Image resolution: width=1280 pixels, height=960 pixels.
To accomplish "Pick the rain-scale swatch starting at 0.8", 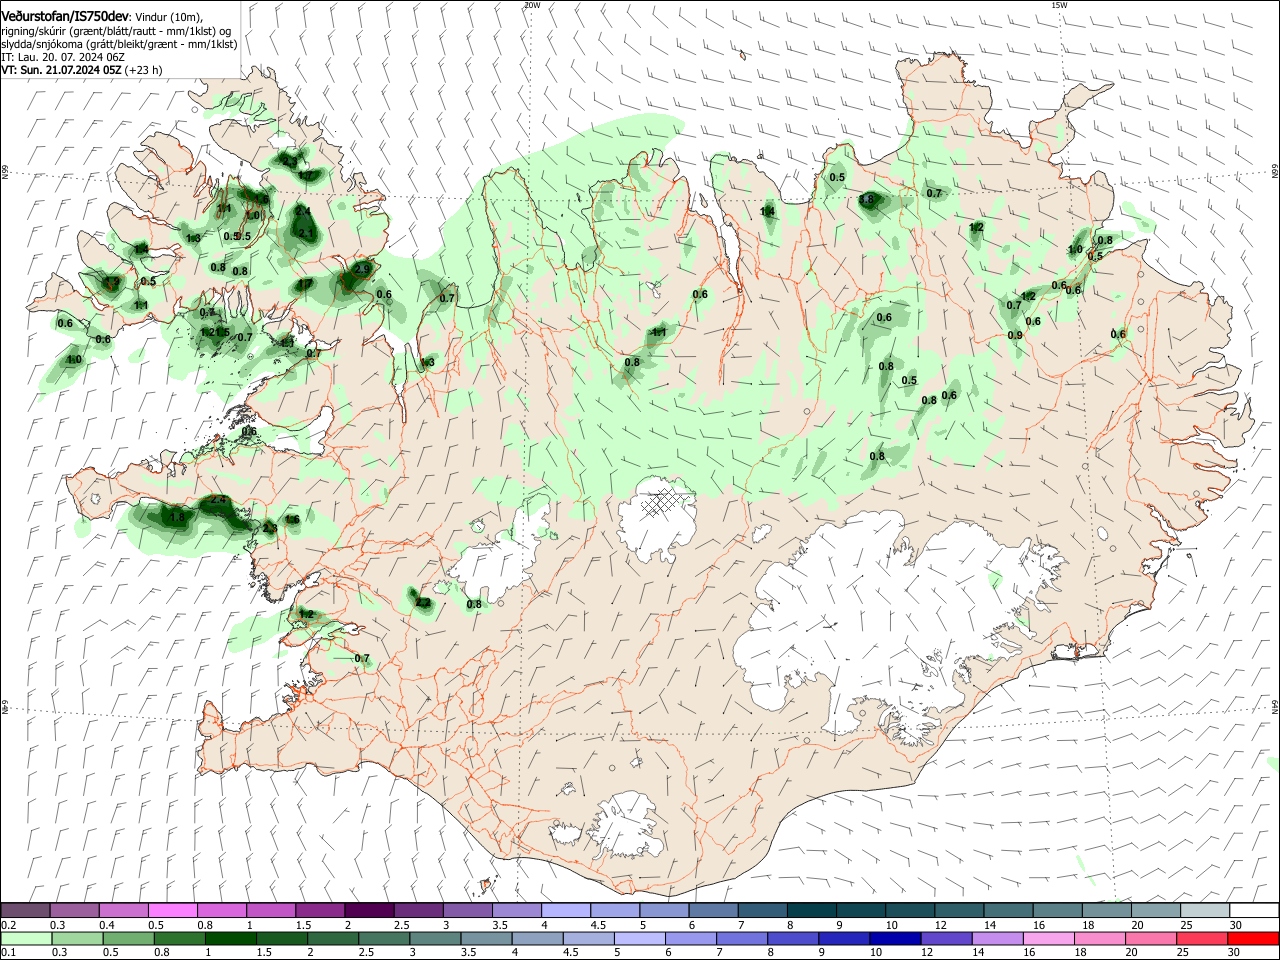I will [x=179, y=938].
